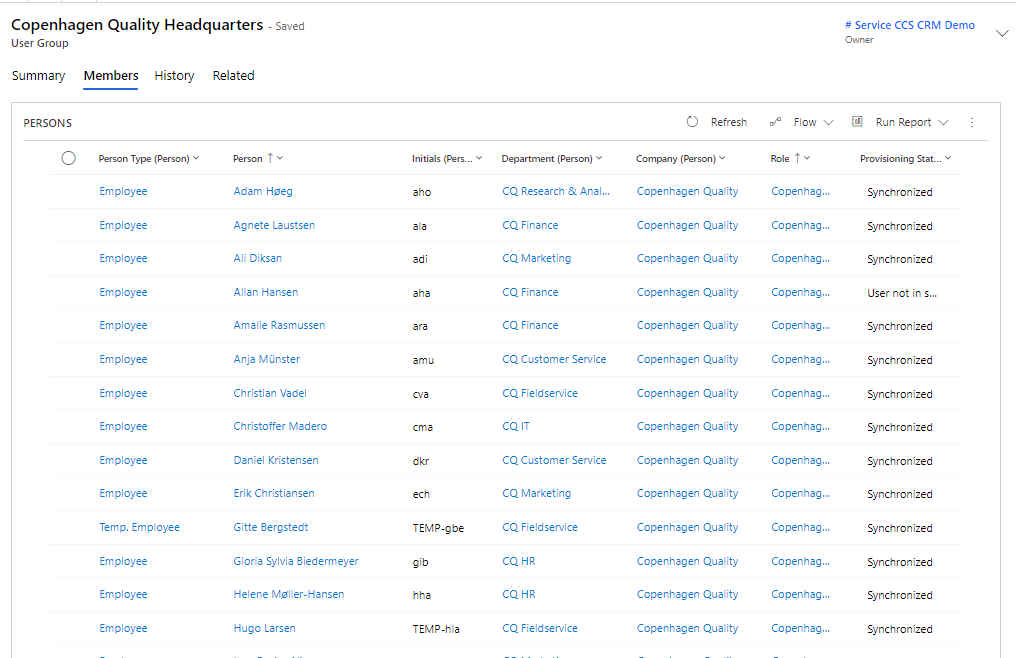Click the Service CCS CRM Demo owner link

(909, 25)
